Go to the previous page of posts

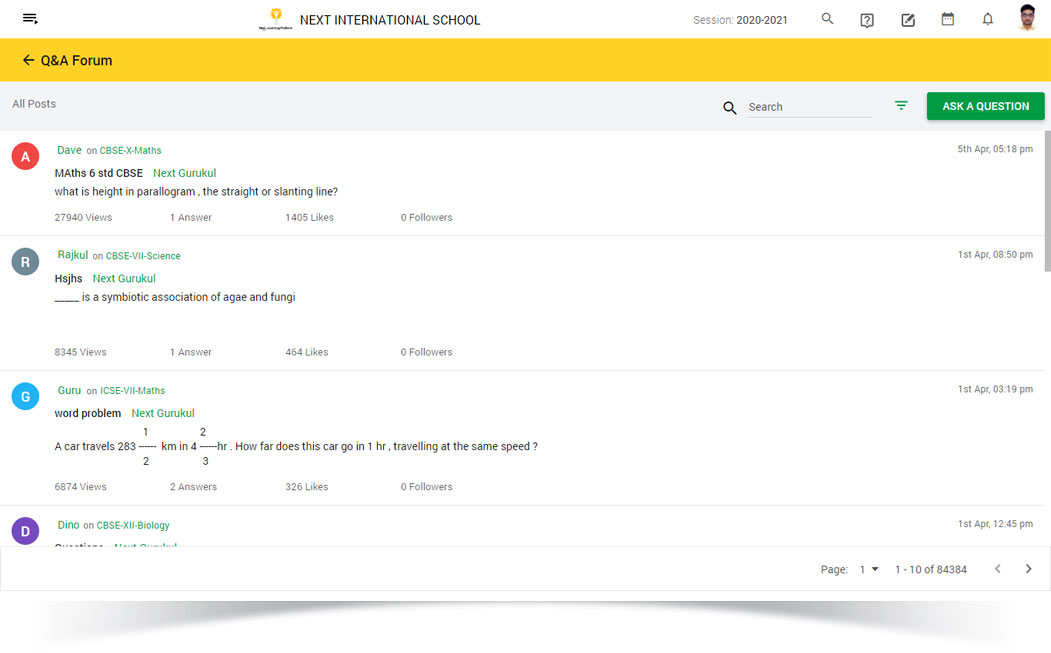(997, 569)
